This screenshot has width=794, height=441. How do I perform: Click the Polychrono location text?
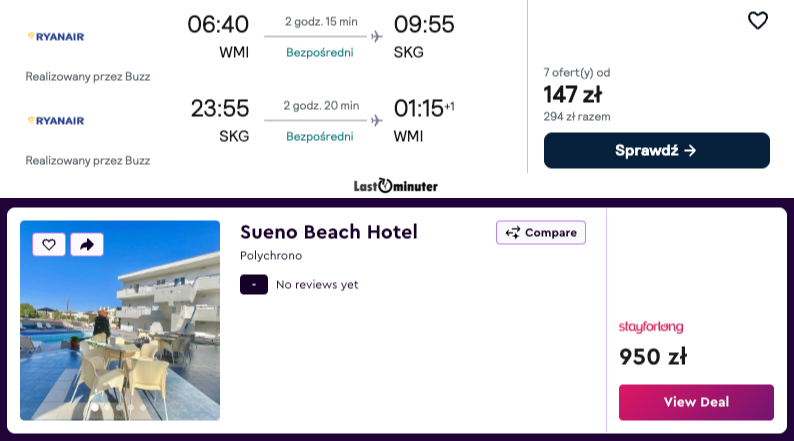coord(271,256)
